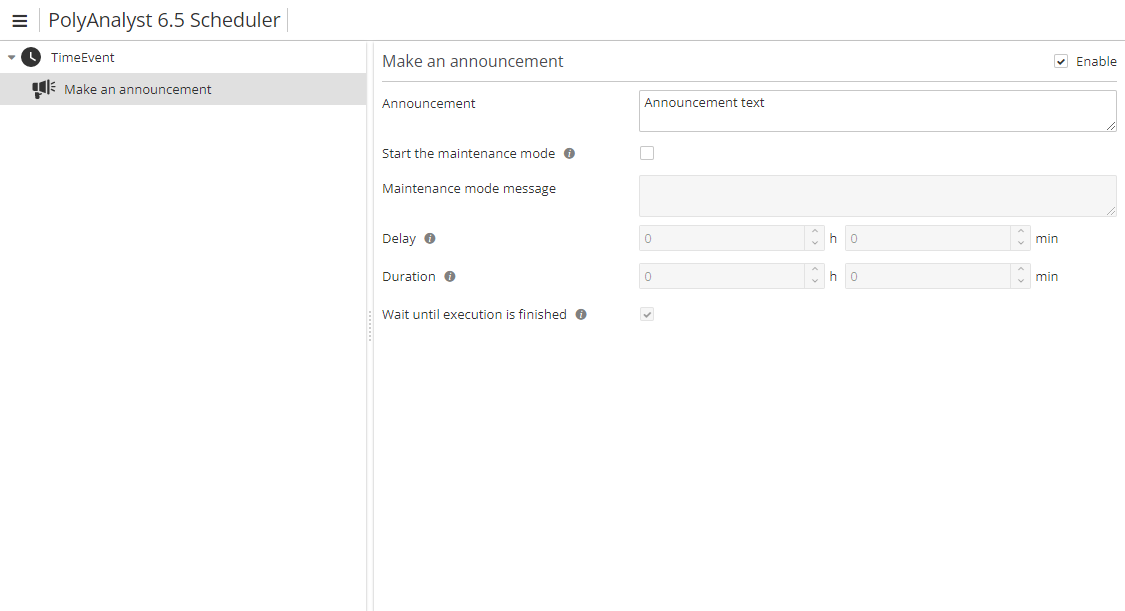
Task: Decrease the Duration minutes spinner
Action: [1020, 283]
